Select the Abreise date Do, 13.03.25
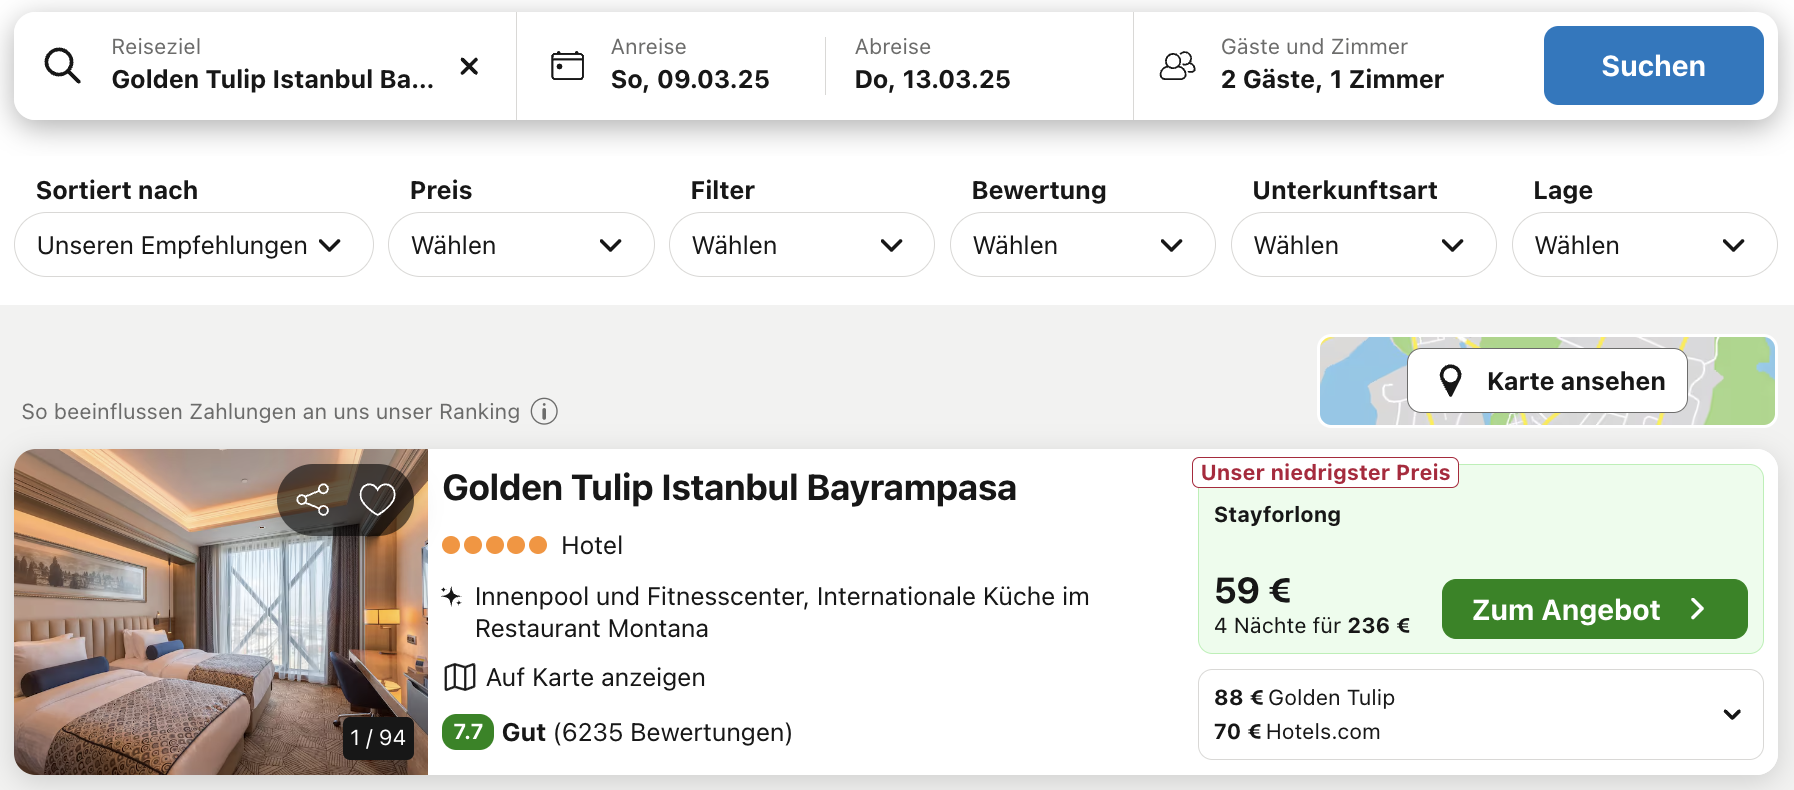This screenshot has width=1794, height=790. tap(932, 66)
